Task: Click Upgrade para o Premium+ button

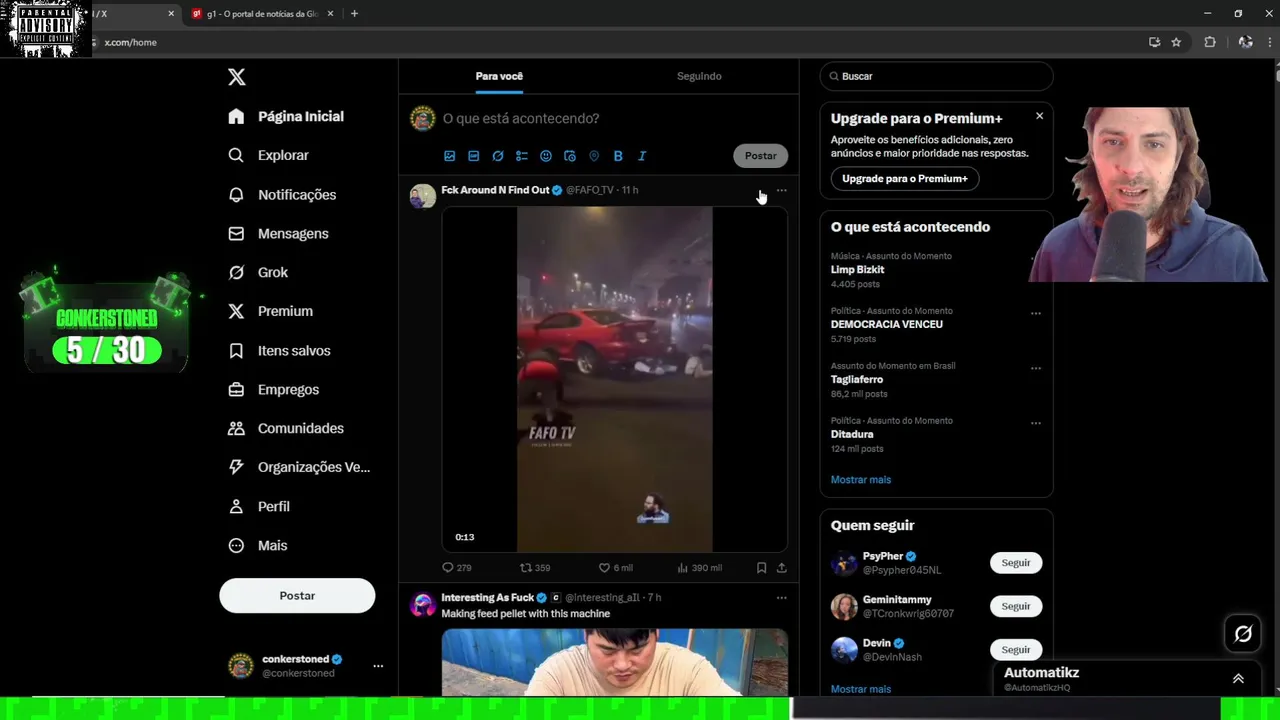Action: pos(905,178)
